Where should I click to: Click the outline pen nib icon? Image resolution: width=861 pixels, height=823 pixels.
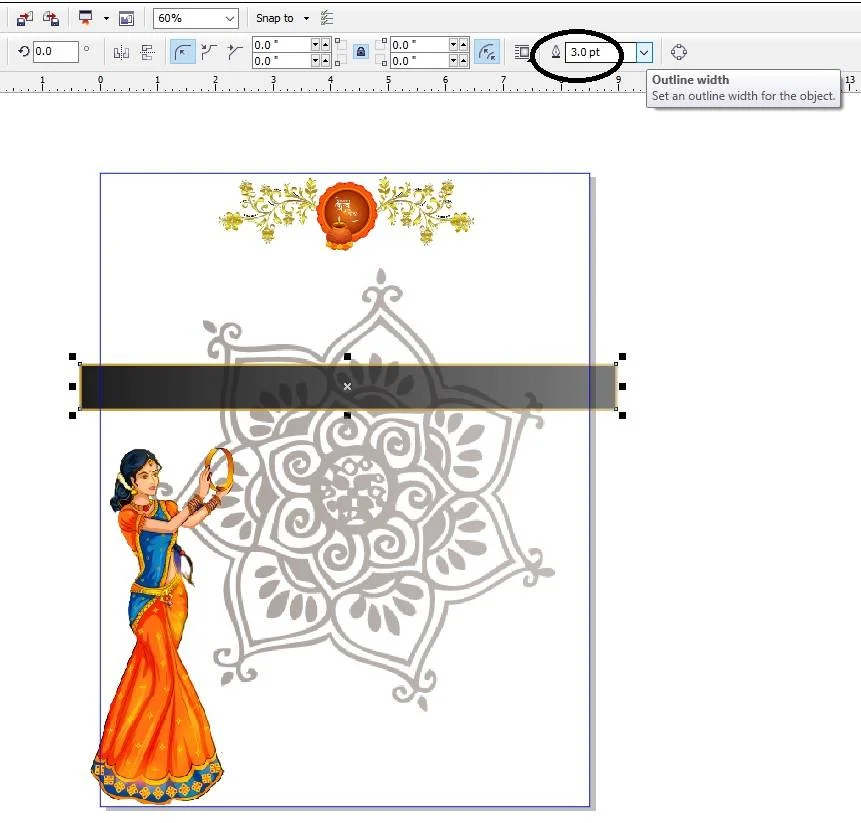tap(556, 52)
